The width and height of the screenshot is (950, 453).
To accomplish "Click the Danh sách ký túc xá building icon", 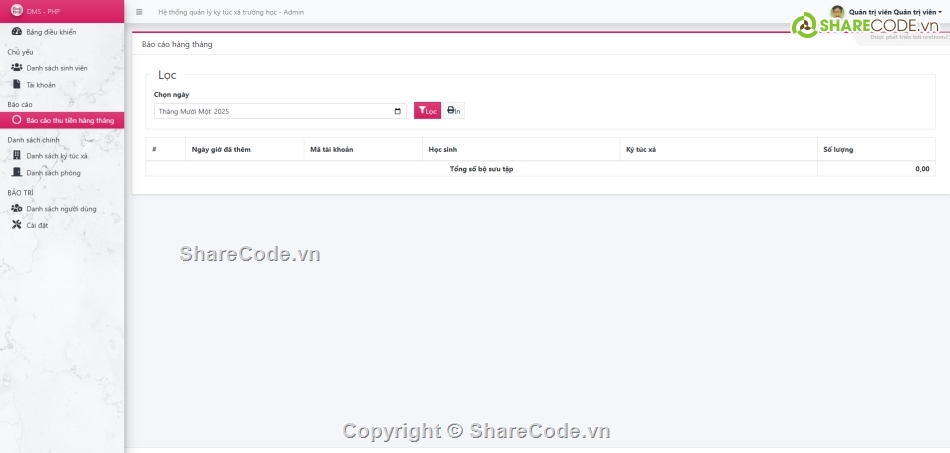I will click(x=17, y=156).
